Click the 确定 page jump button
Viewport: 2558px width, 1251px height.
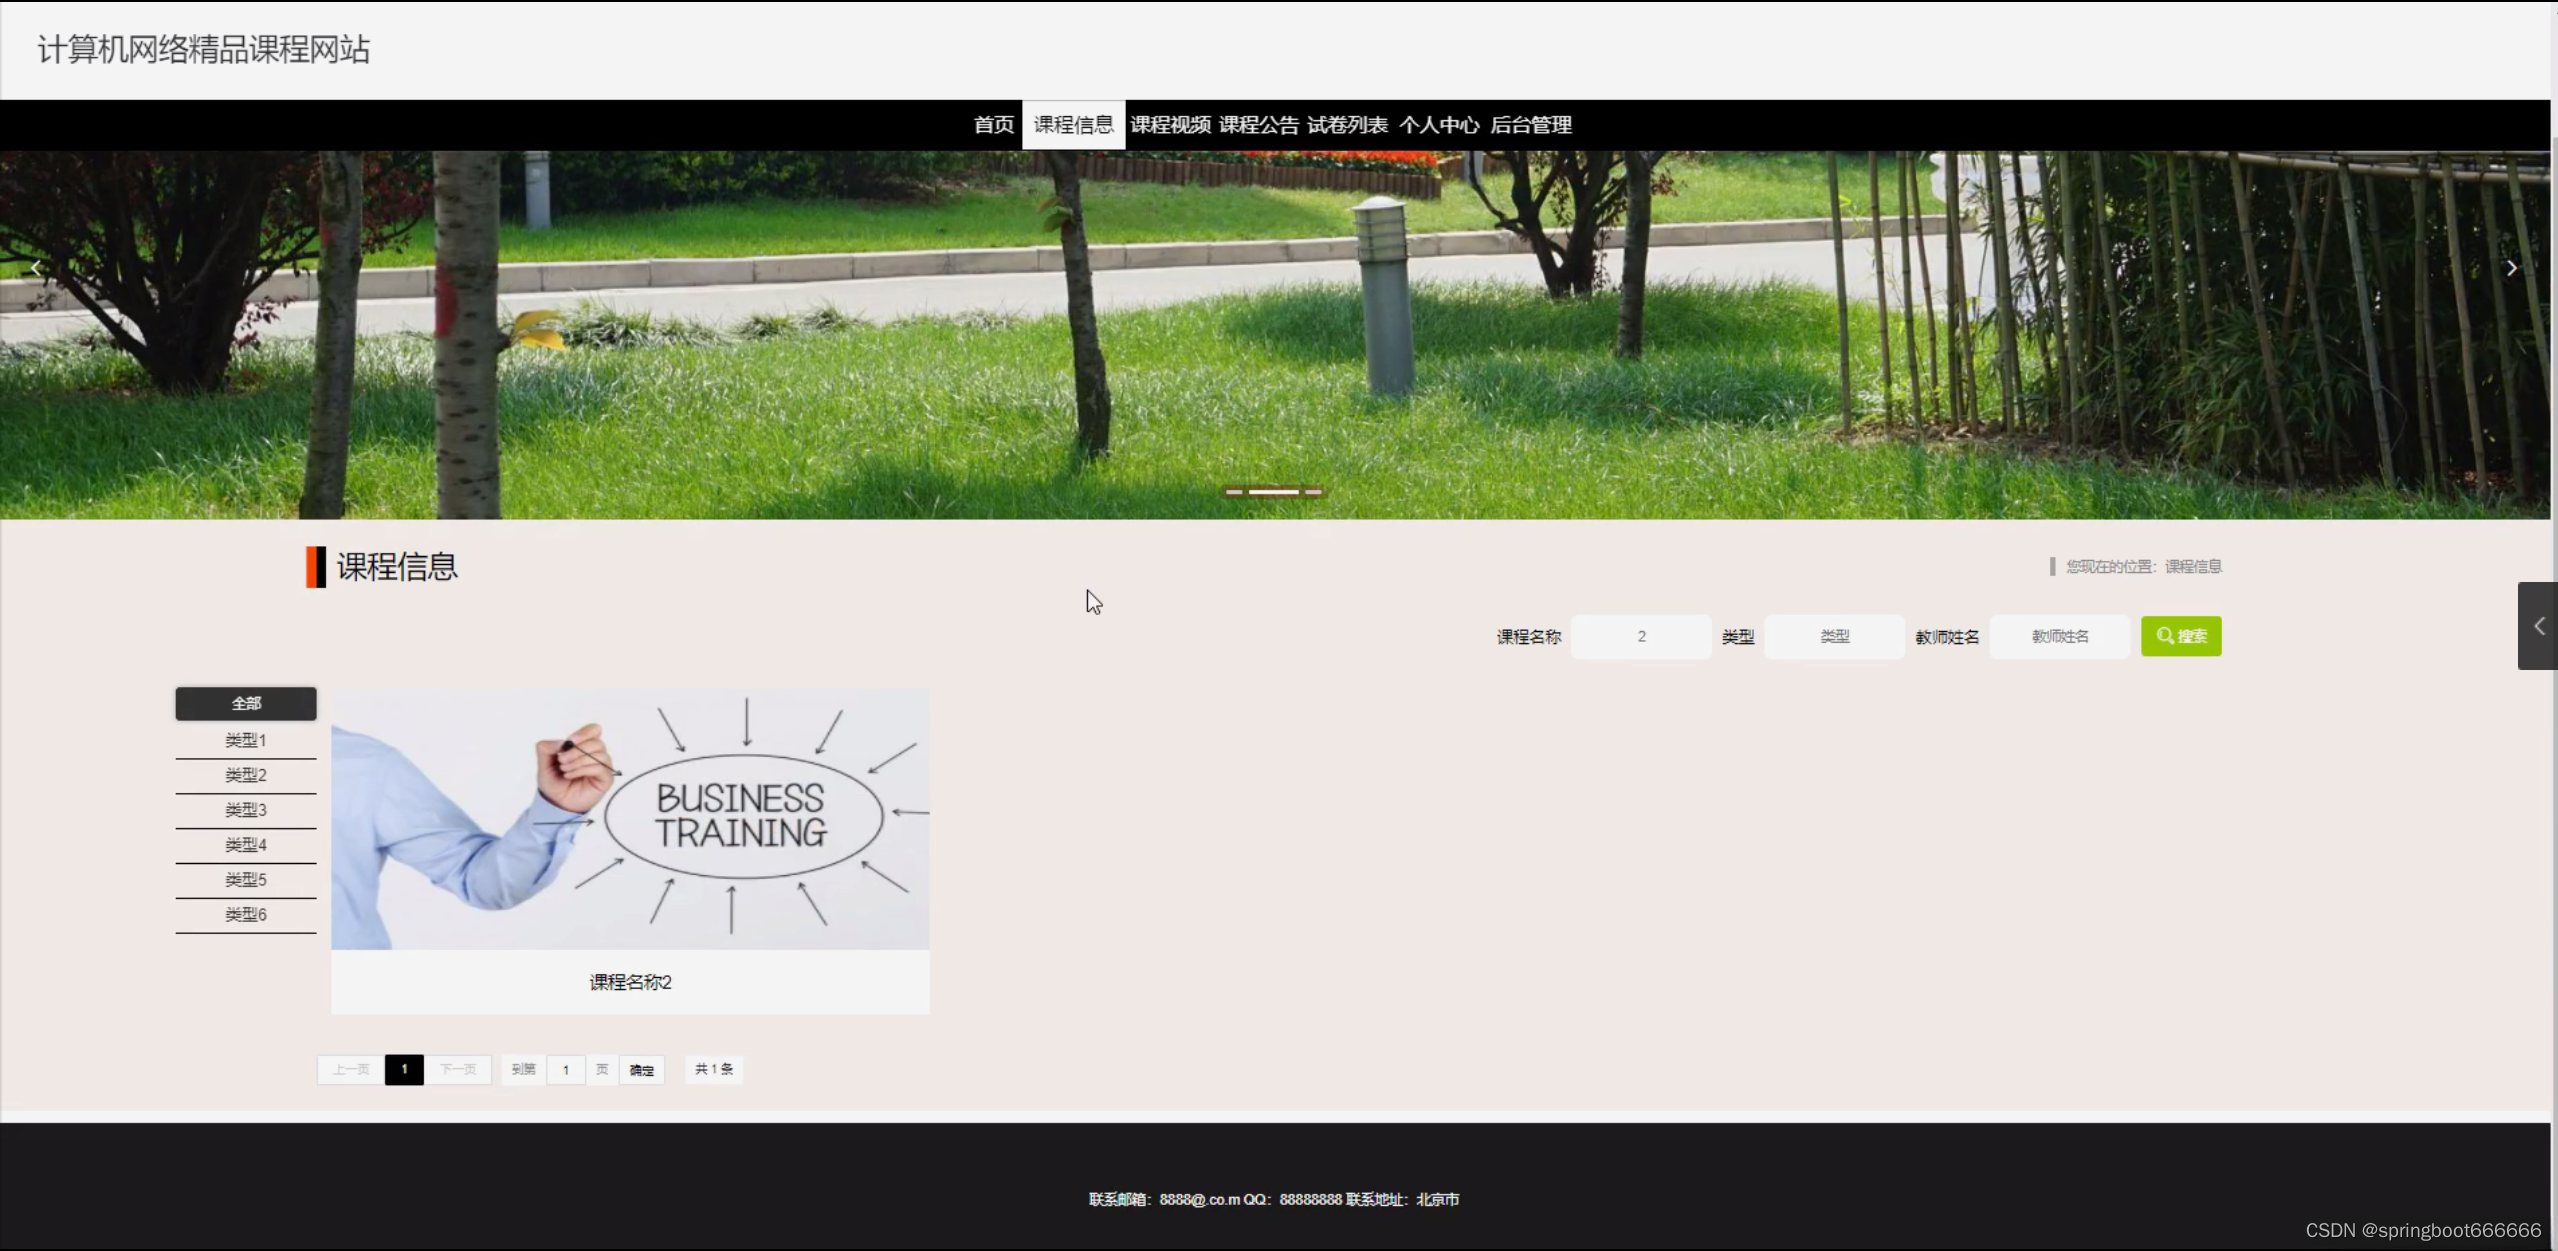(x=641, y=1070)
